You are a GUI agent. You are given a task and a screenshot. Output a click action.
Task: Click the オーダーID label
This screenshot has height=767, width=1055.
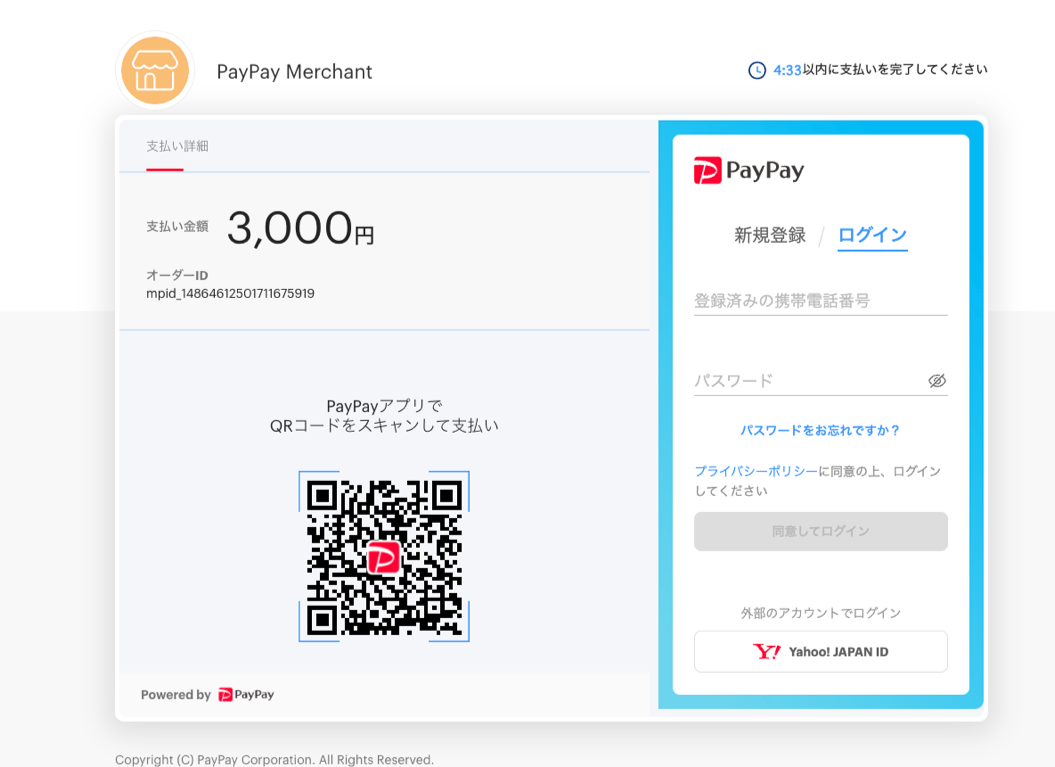tap(177, 275)
